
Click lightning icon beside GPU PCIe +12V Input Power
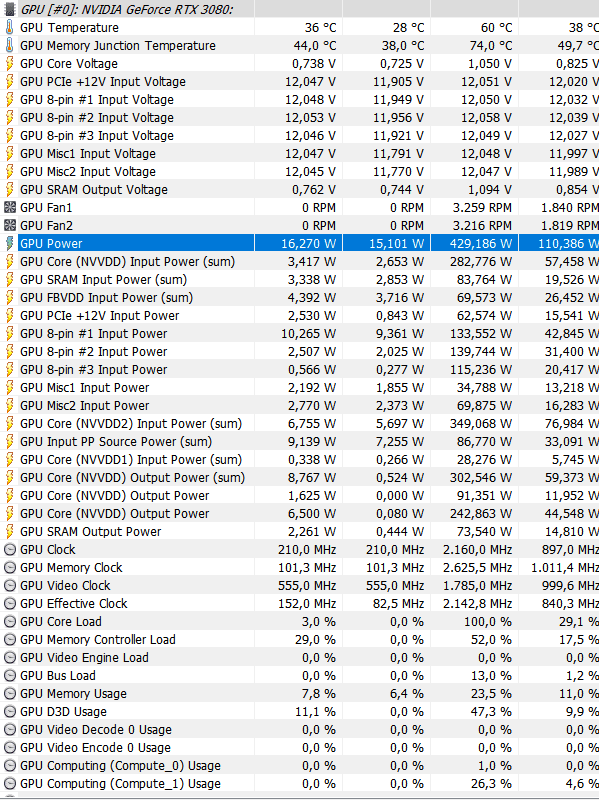10,315
